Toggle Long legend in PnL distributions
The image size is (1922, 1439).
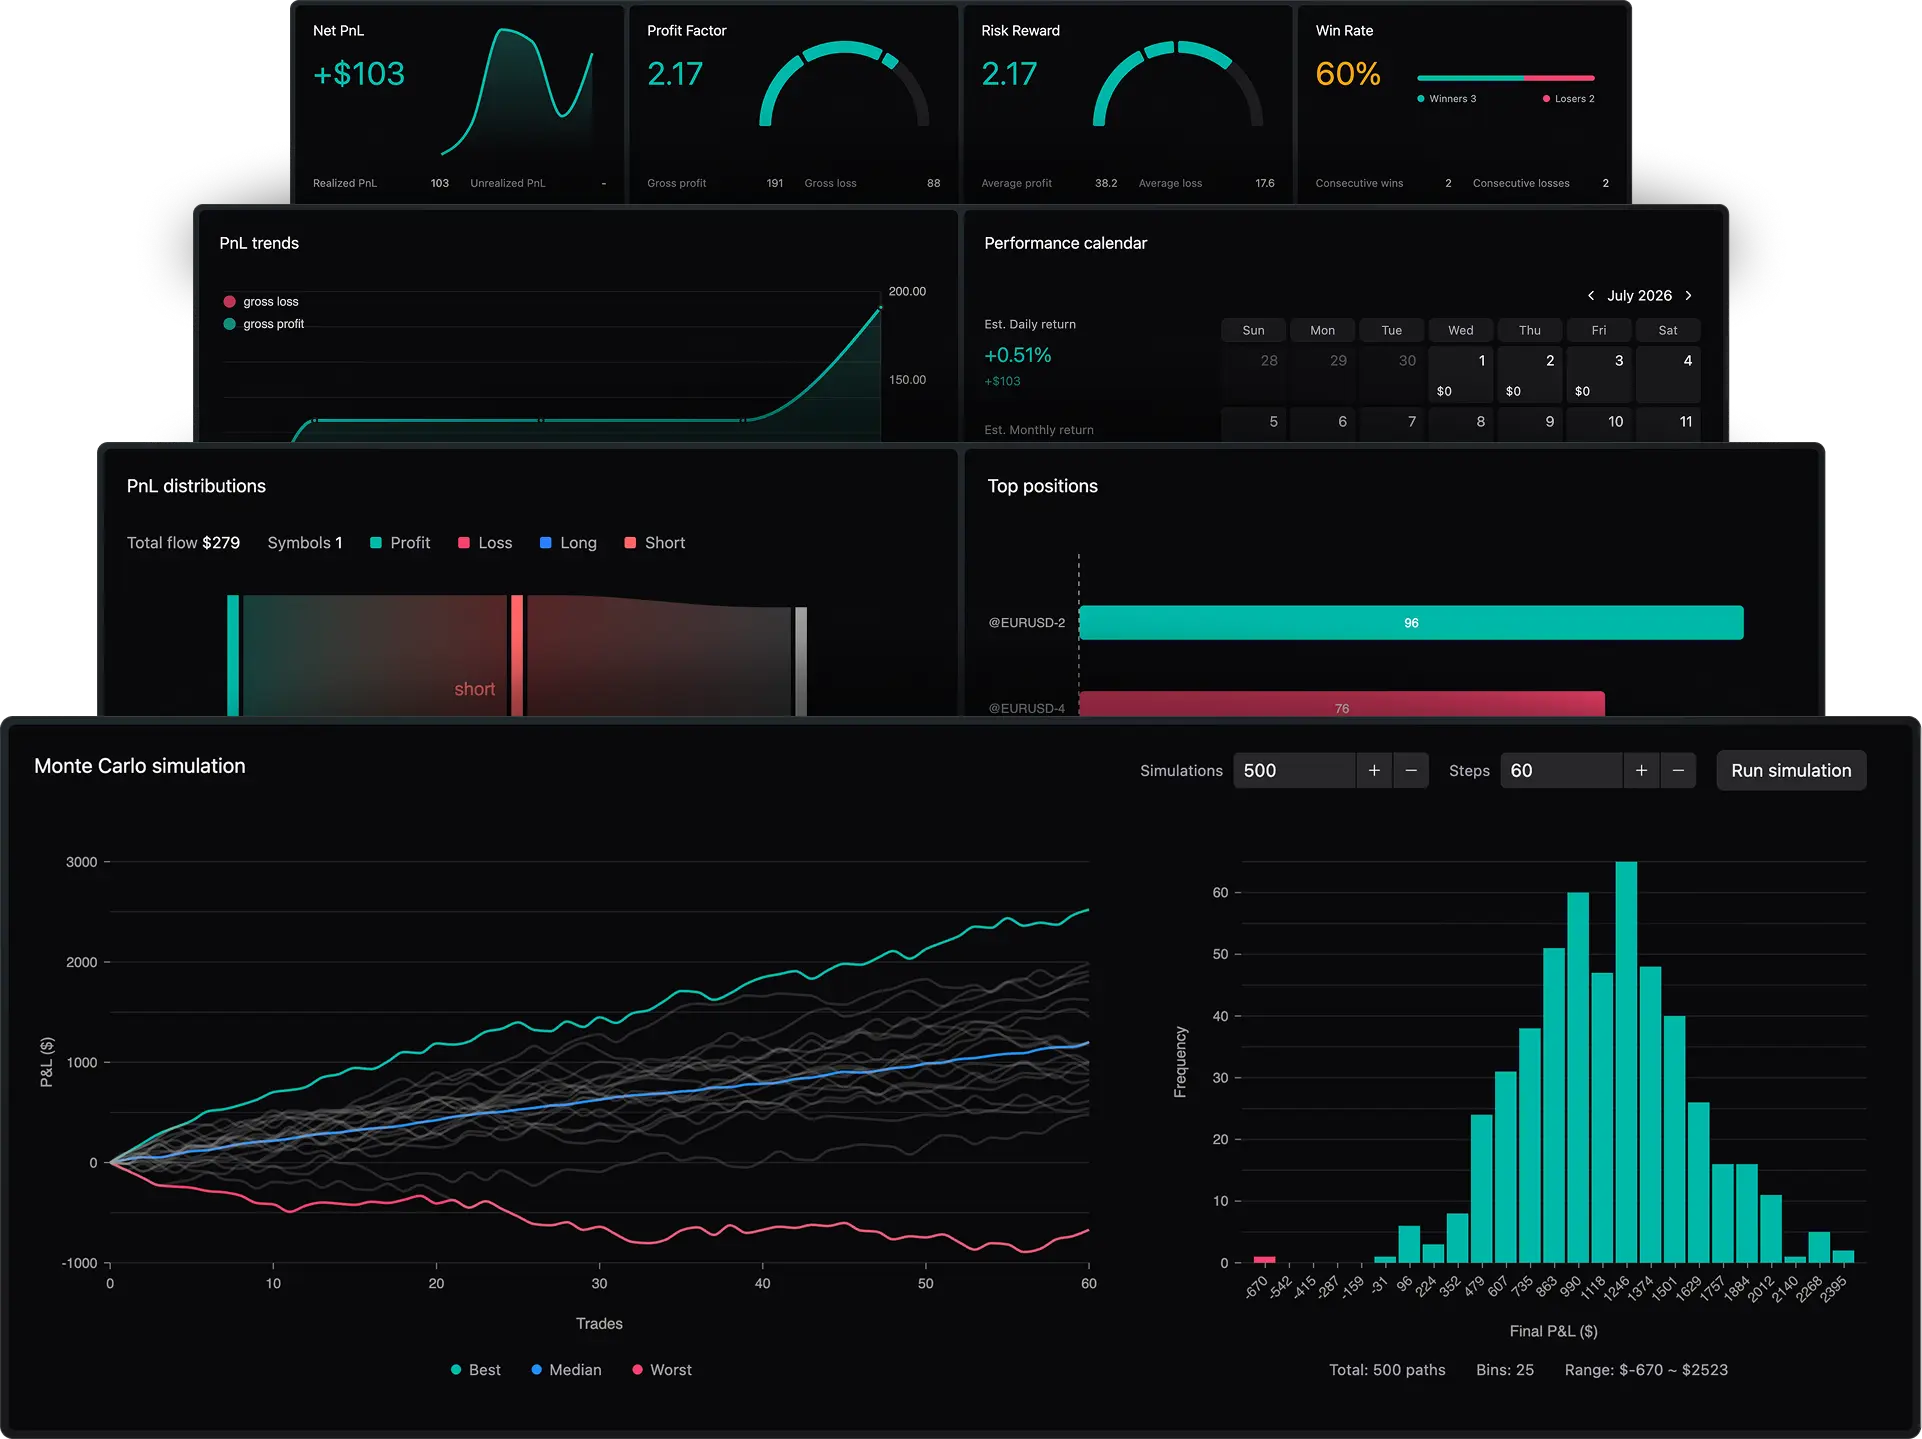coord(568,543)
